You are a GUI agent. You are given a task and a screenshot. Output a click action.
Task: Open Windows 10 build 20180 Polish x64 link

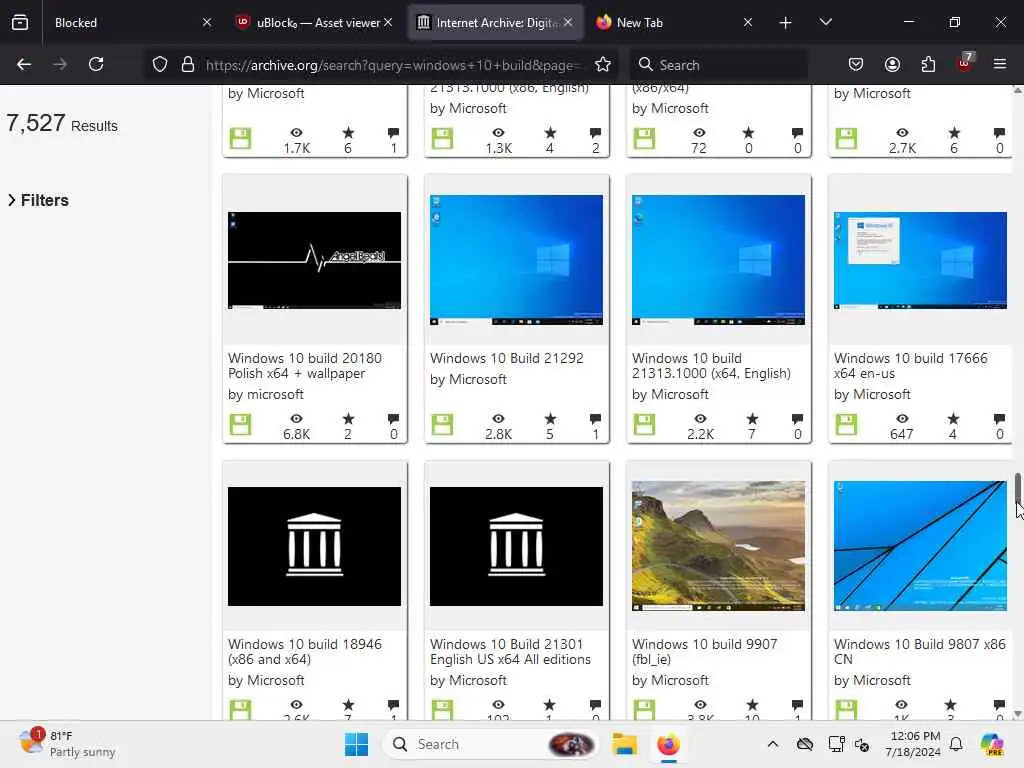pos(305,366)
